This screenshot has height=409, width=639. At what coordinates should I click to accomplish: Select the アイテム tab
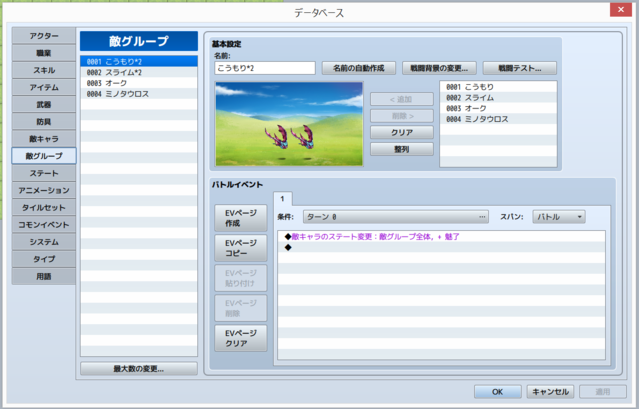tap(44, 87)
